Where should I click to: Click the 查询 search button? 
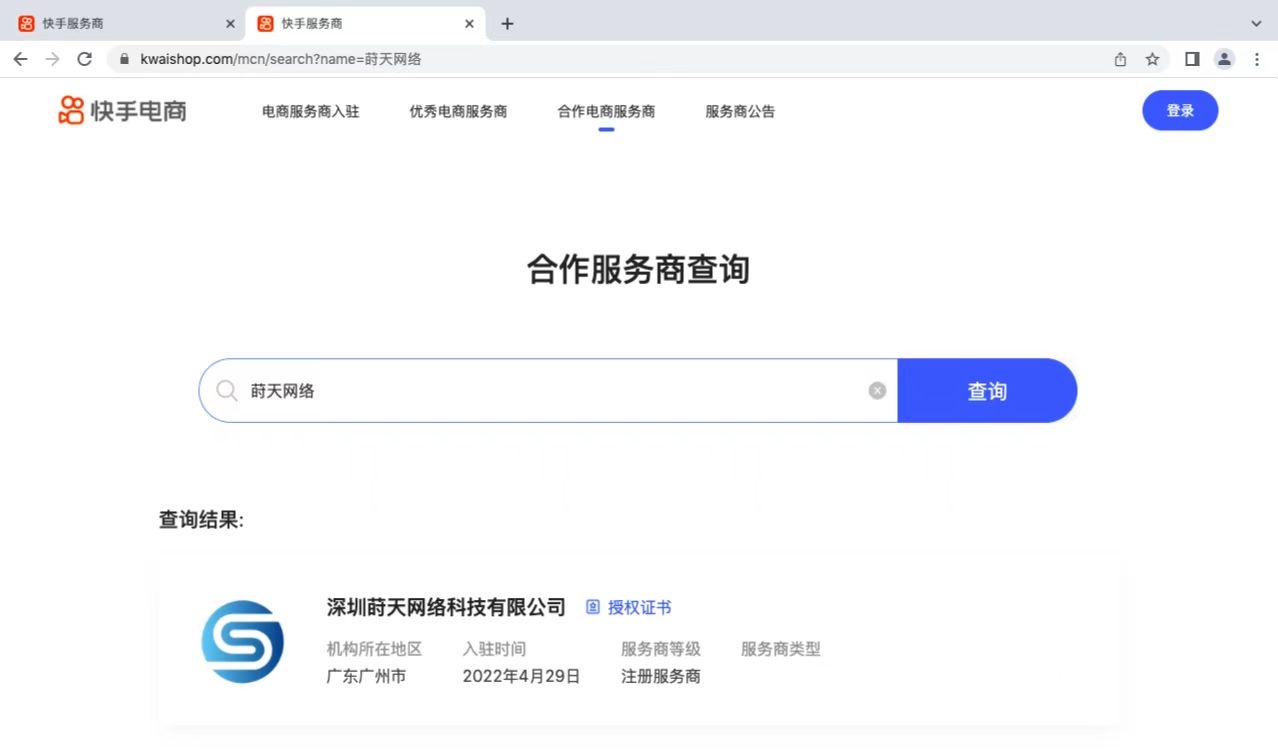click(x=987, y=390)
